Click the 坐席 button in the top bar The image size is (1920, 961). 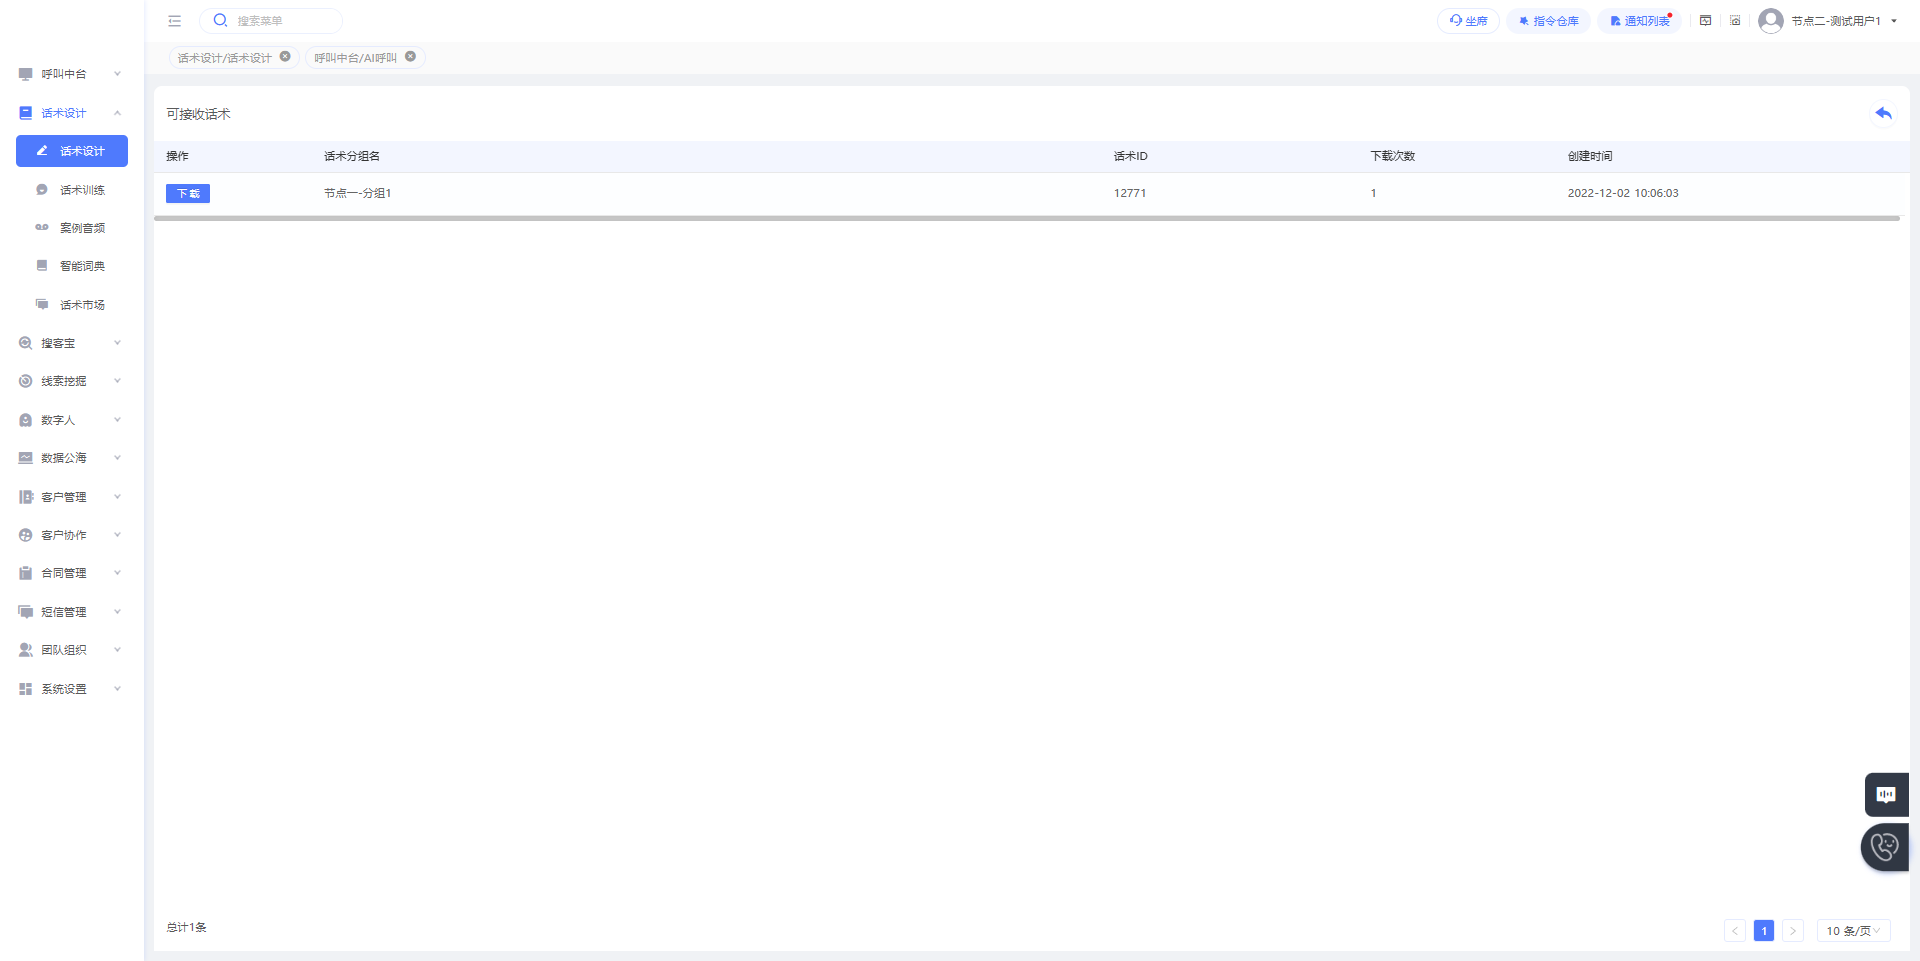pos(1468,21)
